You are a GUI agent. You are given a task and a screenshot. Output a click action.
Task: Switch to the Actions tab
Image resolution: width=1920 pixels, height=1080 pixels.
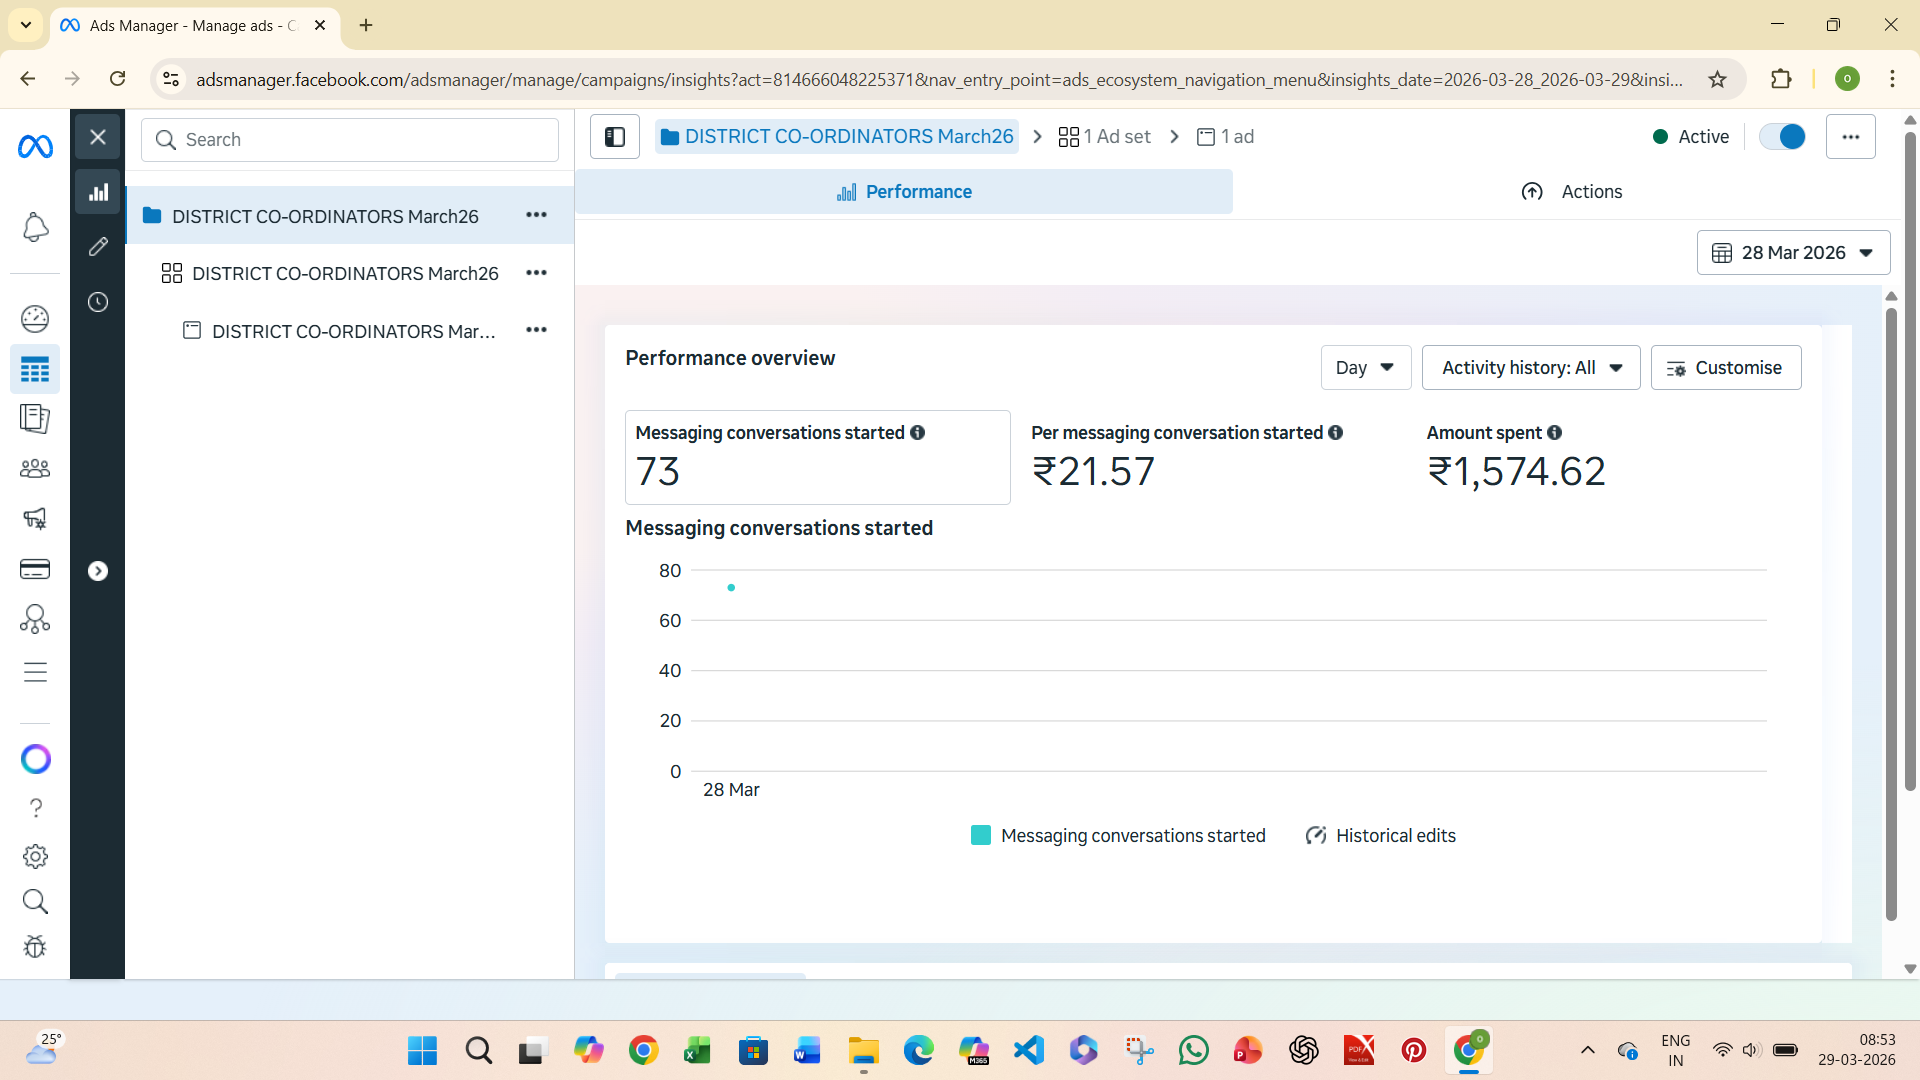1571,192
